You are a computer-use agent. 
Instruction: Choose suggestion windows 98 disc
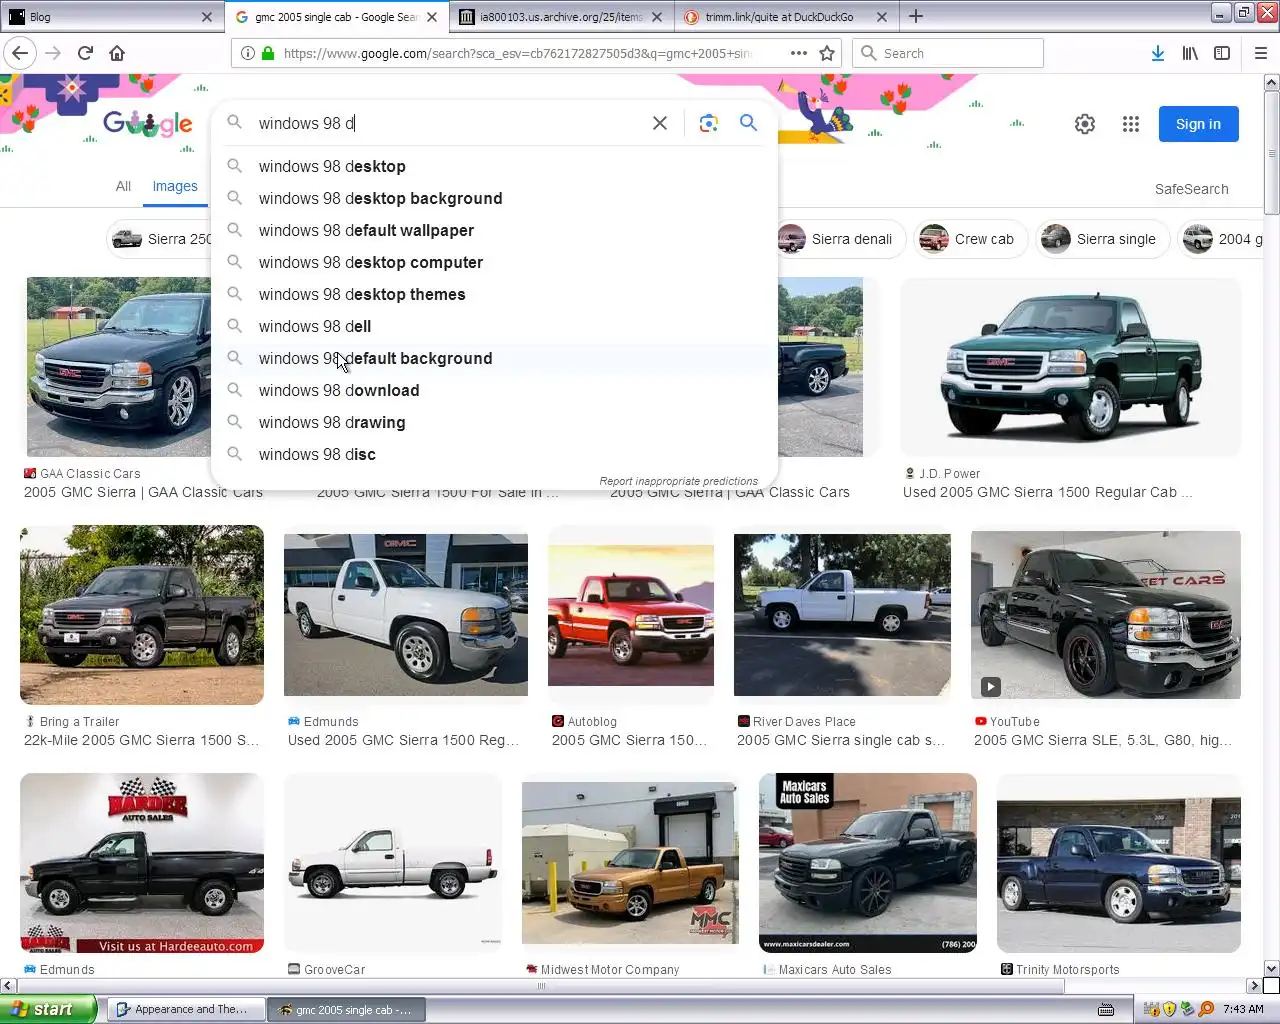494,454
